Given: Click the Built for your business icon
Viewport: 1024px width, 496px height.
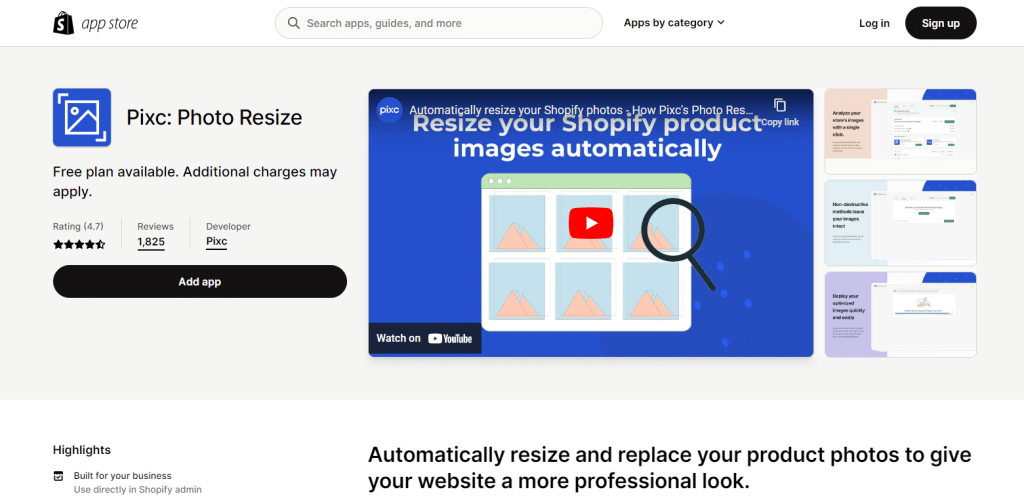Looking at the screenshot, I should tap(59, 476).
